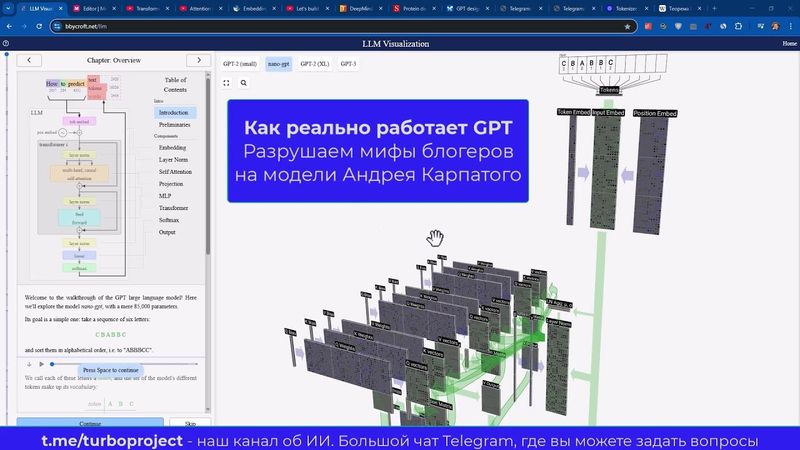Screen dimensions: 800x450
Task: Open the MLP chapter link
Action: (x=165, y=196)
